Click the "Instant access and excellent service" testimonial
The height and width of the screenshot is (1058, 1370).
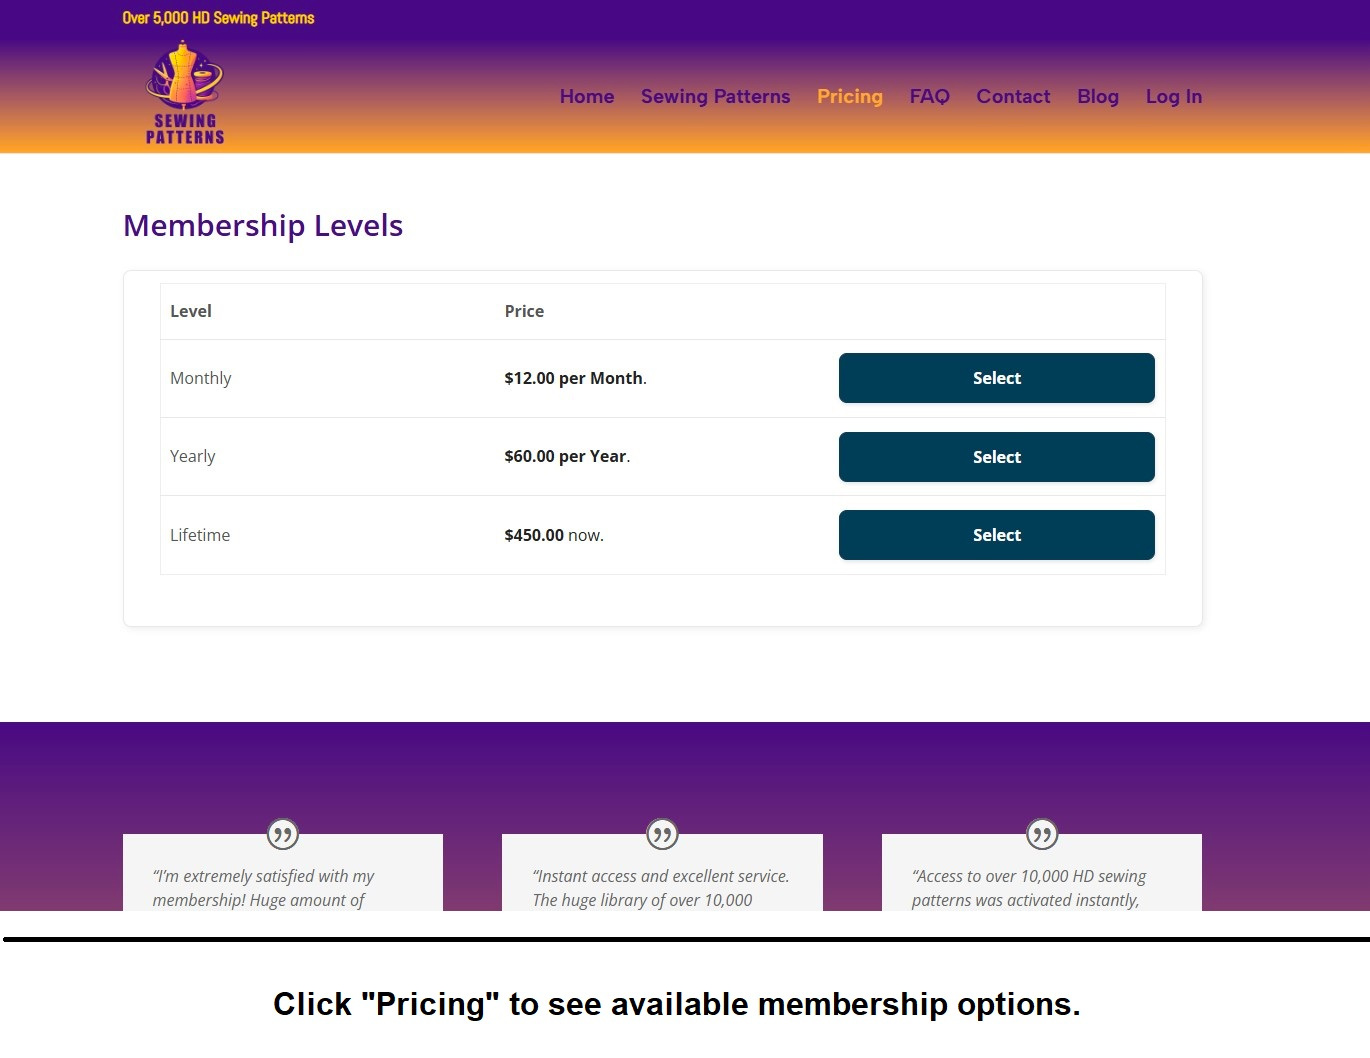coord(661,888)
